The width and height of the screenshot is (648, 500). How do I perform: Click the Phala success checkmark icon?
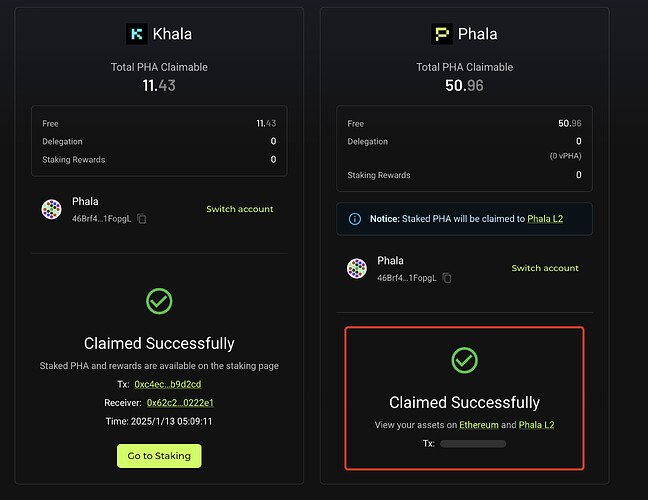(464, 359)
